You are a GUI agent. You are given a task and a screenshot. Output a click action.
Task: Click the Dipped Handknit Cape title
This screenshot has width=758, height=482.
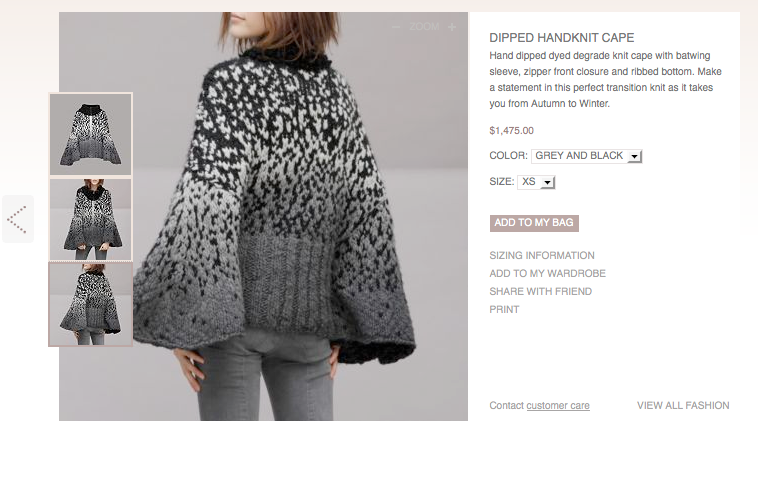562,38
